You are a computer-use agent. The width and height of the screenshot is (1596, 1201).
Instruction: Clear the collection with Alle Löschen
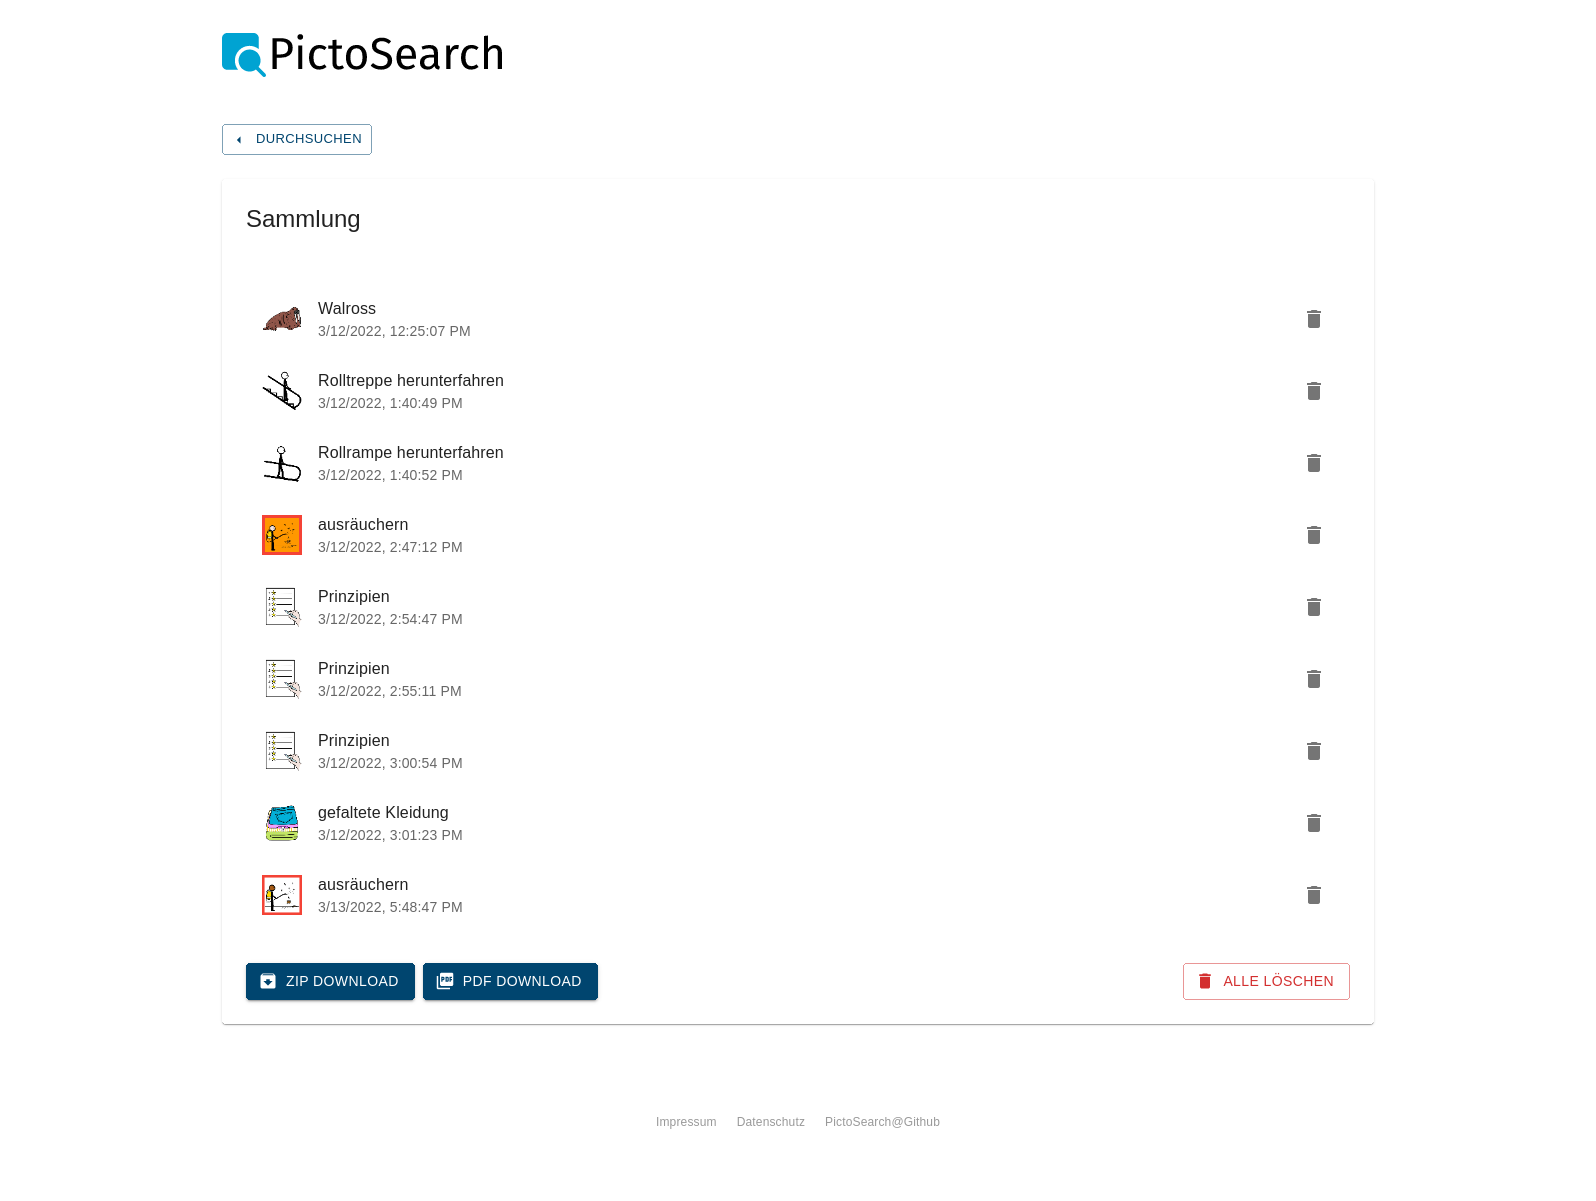pos(1266,981)
